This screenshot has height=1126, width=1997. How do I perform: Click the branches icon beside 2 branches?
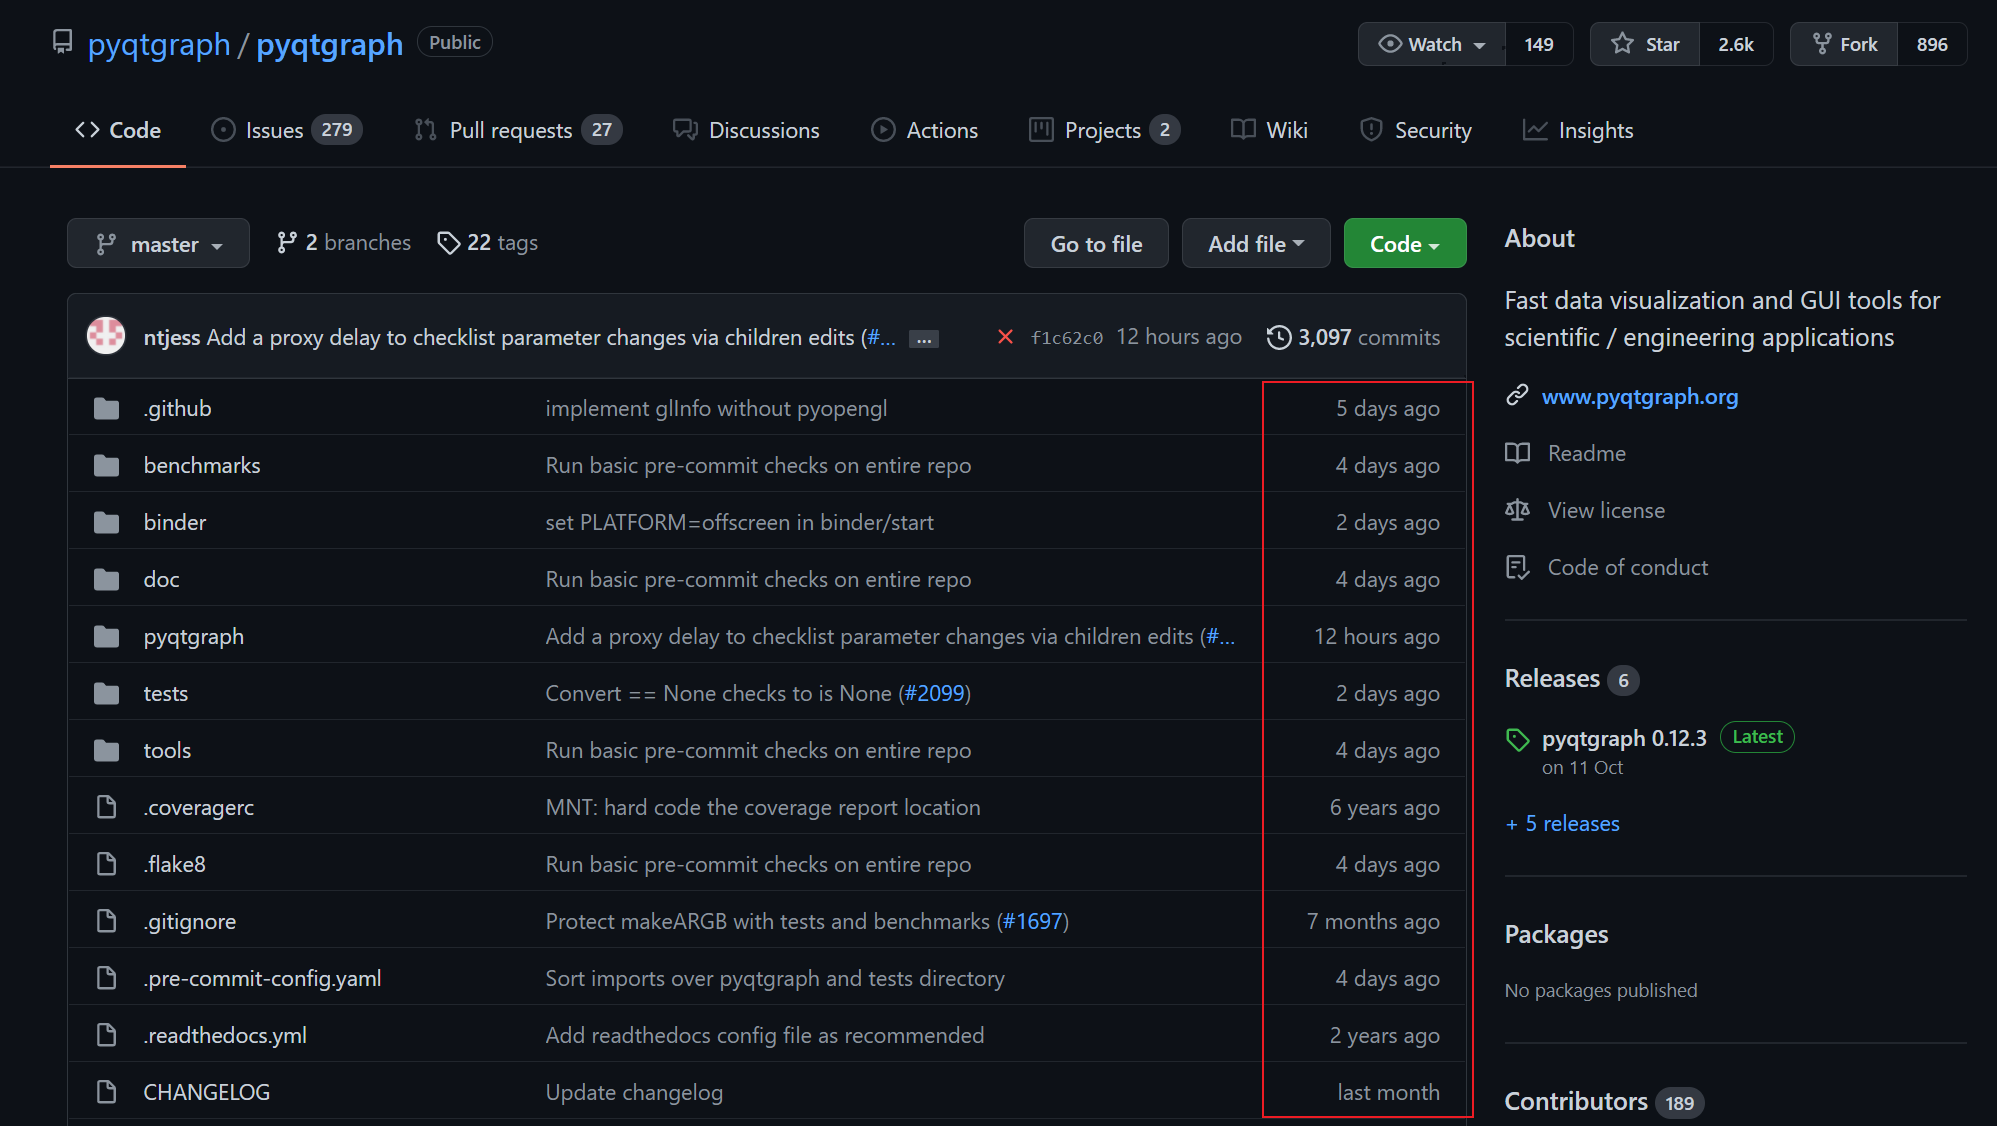pyautogui.click(x=287, y=243)
